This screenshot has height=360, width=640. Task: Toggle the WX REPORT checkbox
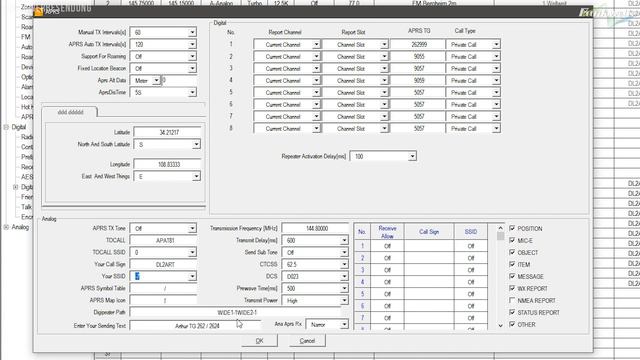[x=512, y=288]
